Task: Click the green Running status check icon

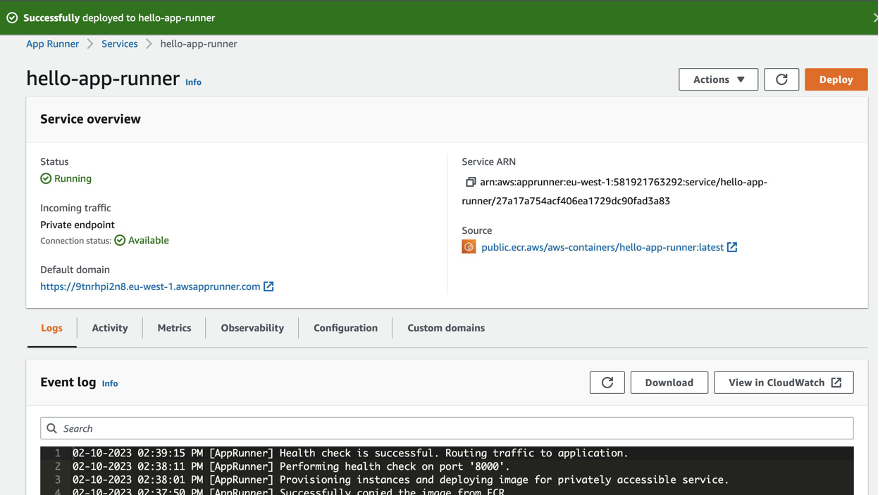Action: tap(46, 178)
